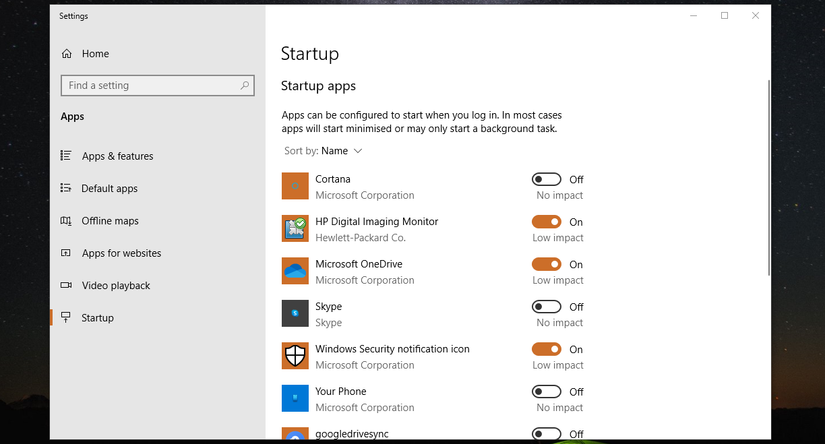The height and width of the screenshot is (444, 825).
Task: Type in the Find a setting field
Action: [150, 86]
